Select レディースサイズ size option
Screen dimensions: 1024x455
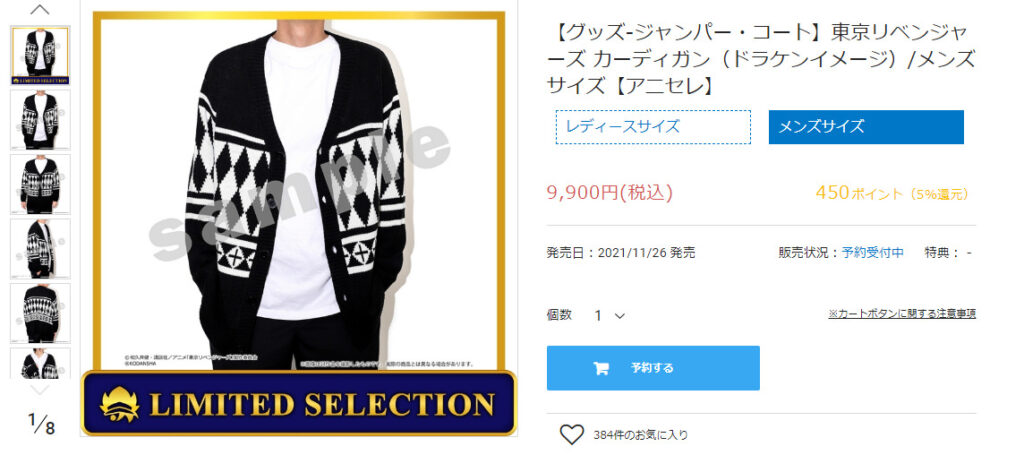653,127
